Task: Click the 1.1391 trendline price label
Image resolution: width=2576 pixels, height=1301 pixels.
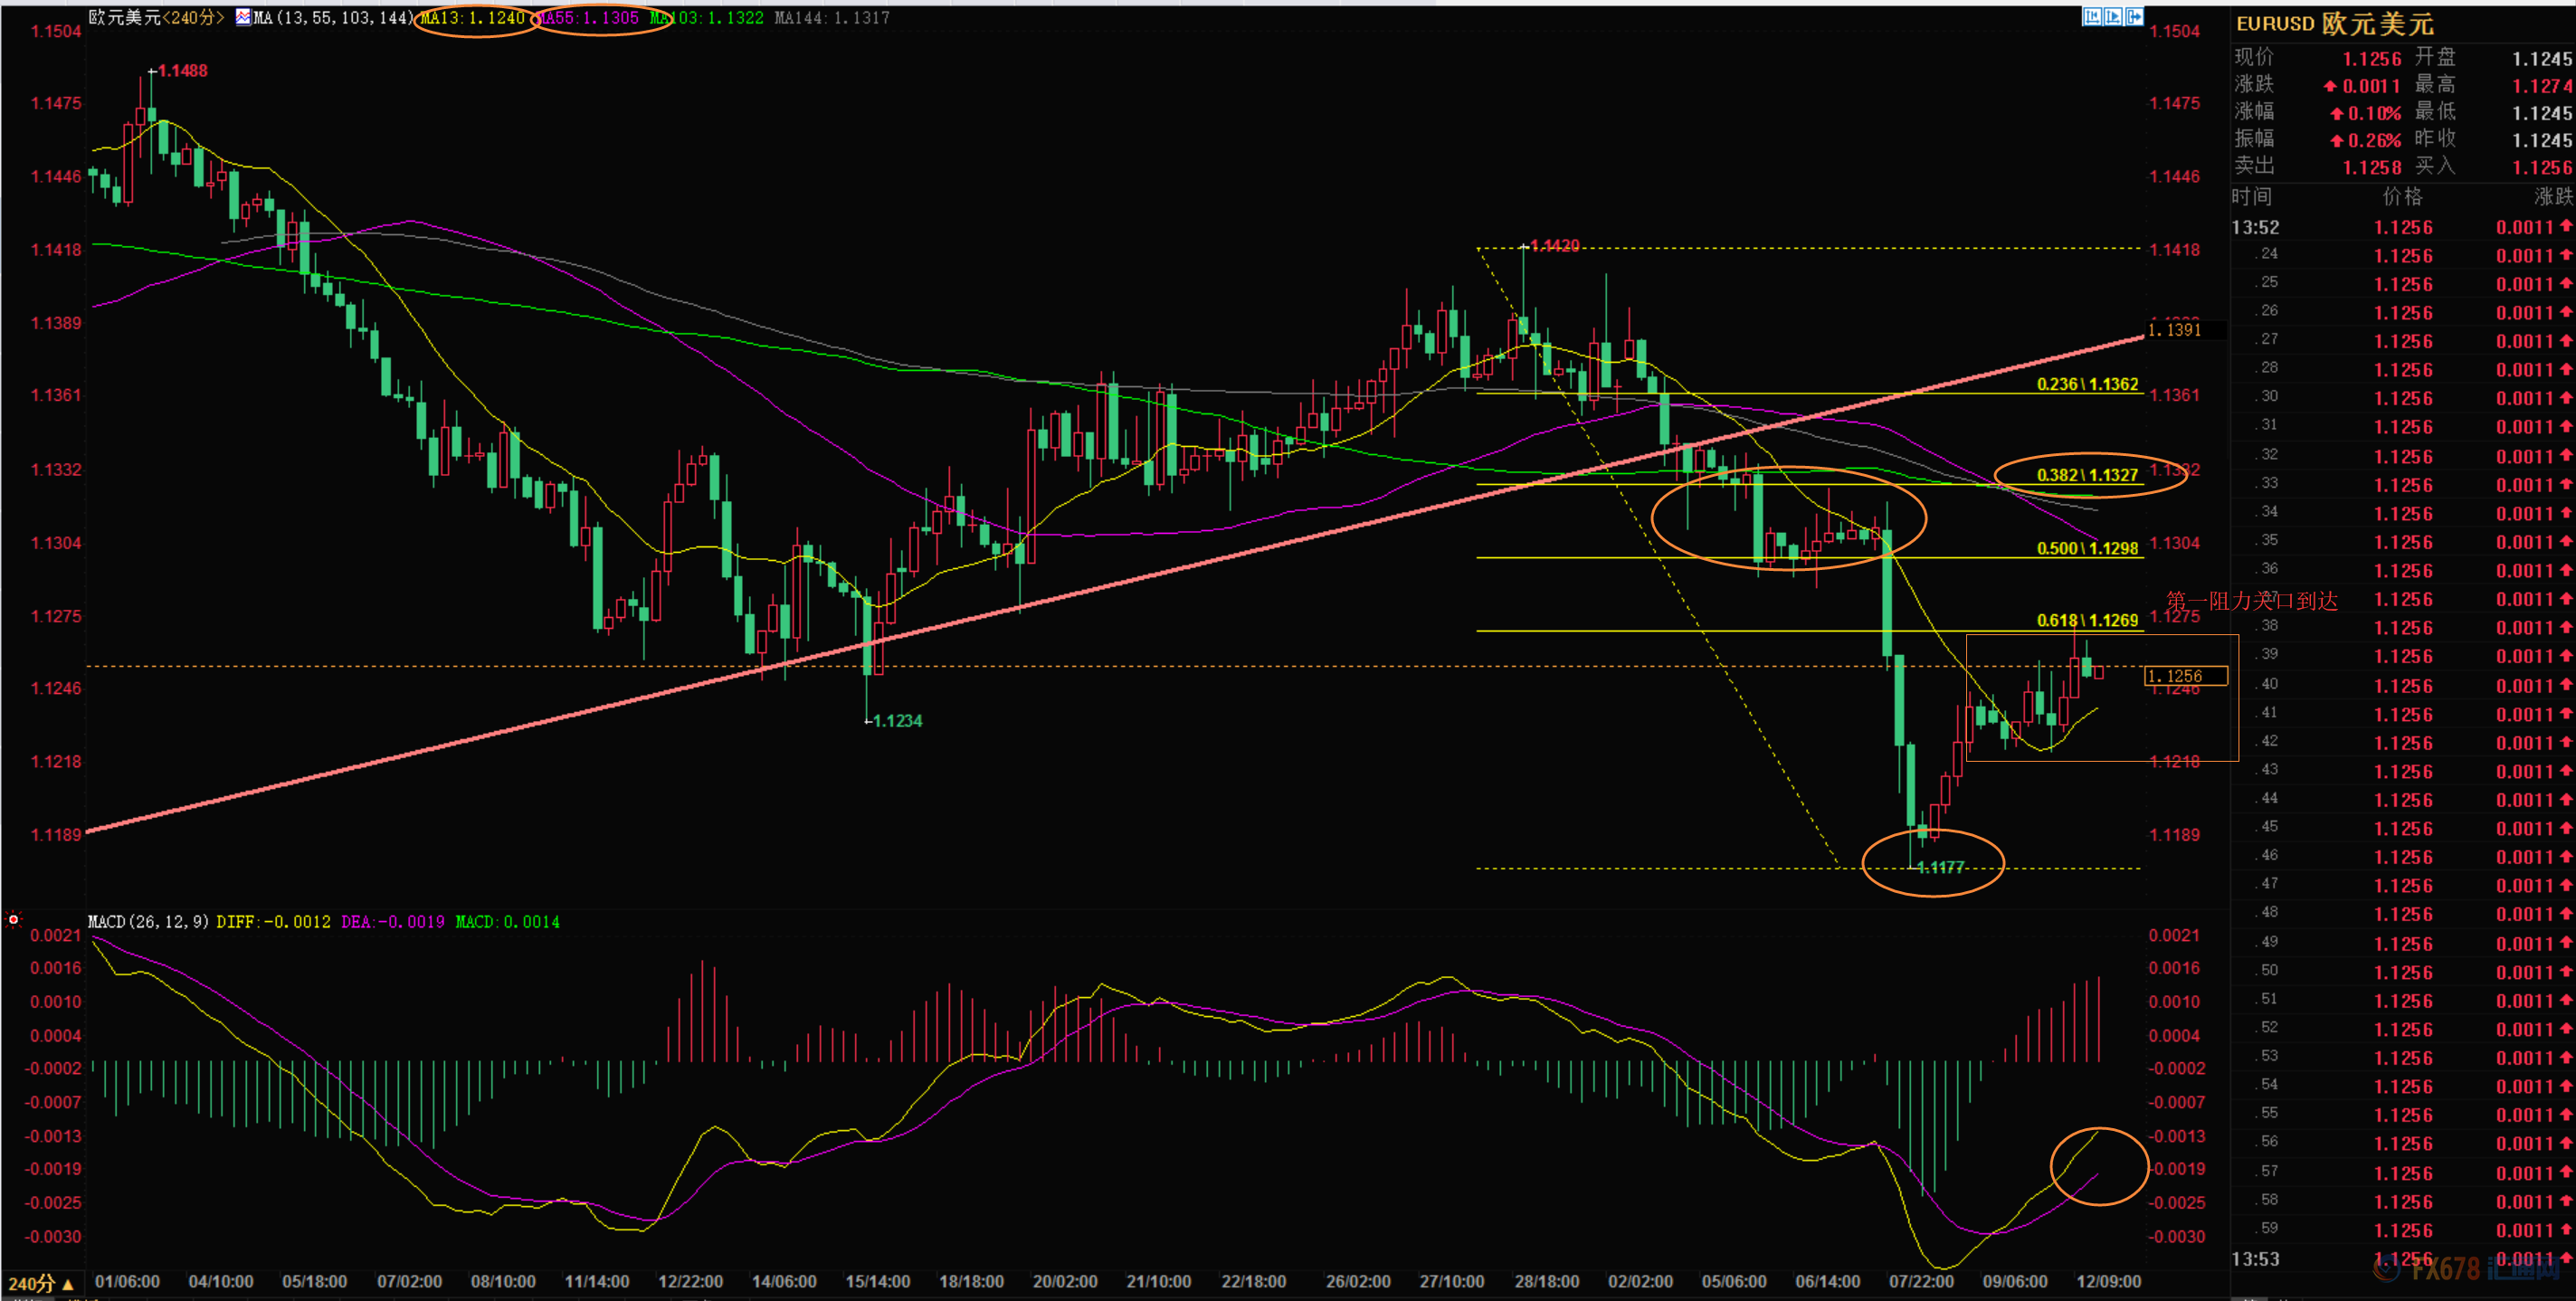Action: click(x=2174, y=330)
